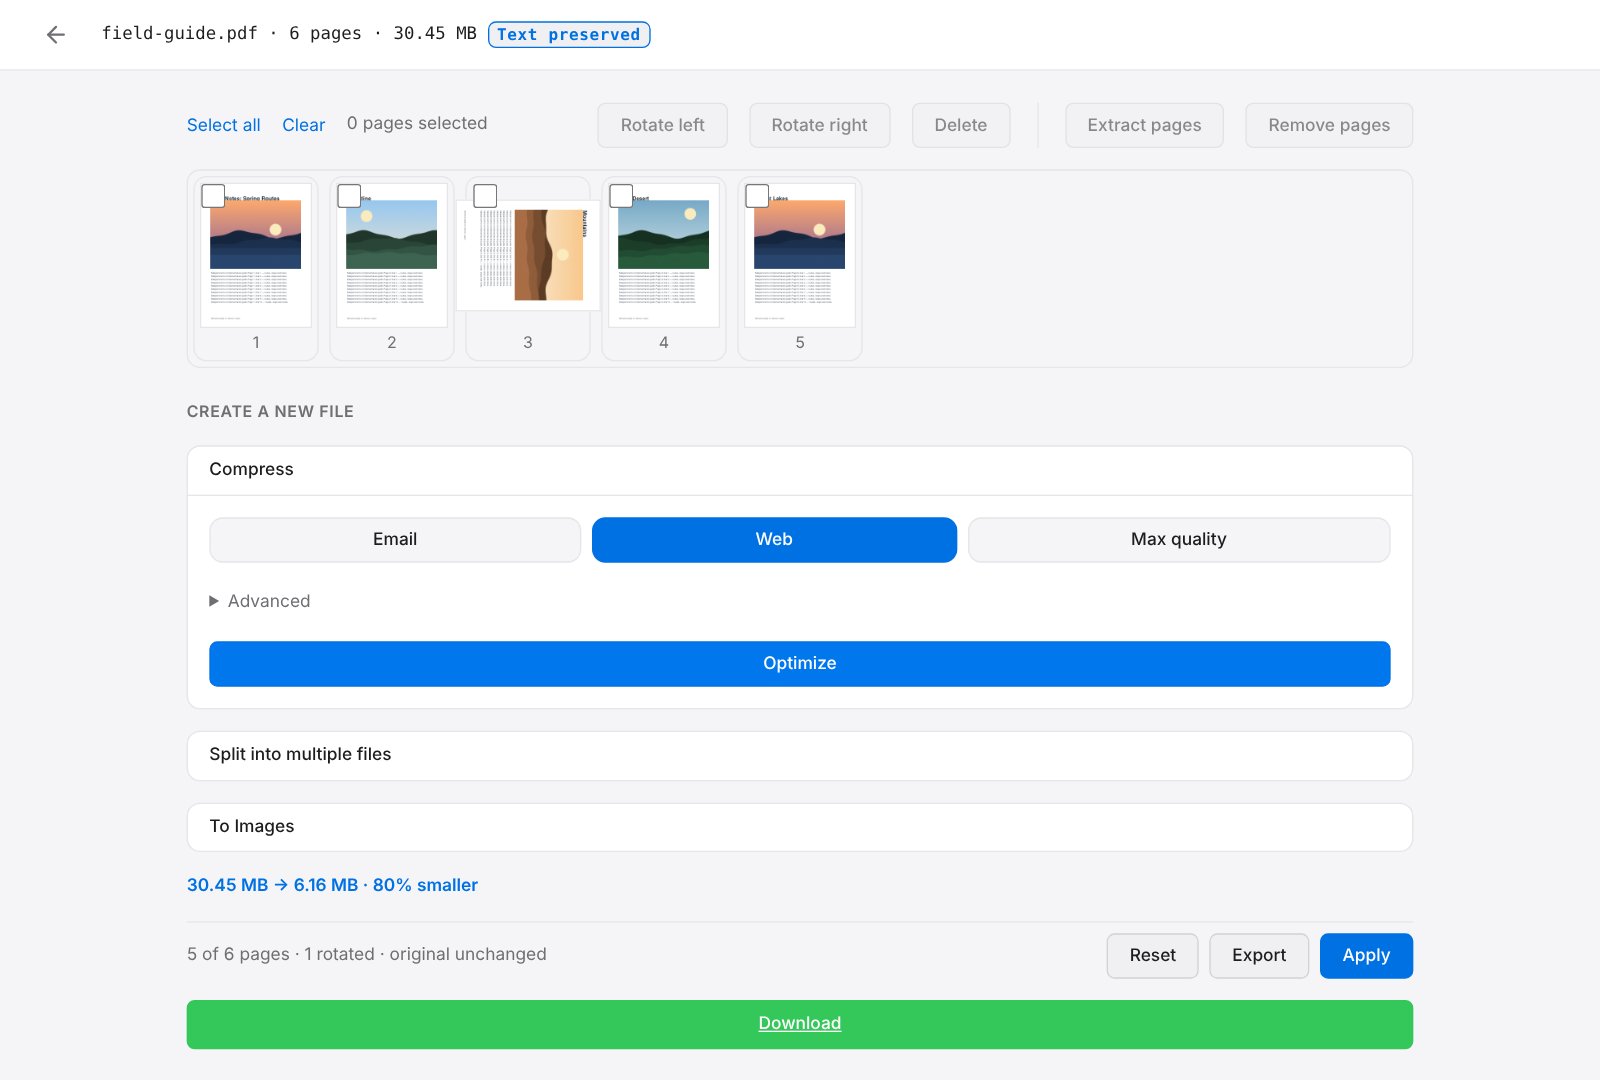
Task: Click the '0 pages selected' status
Action: tap(417, 123)
